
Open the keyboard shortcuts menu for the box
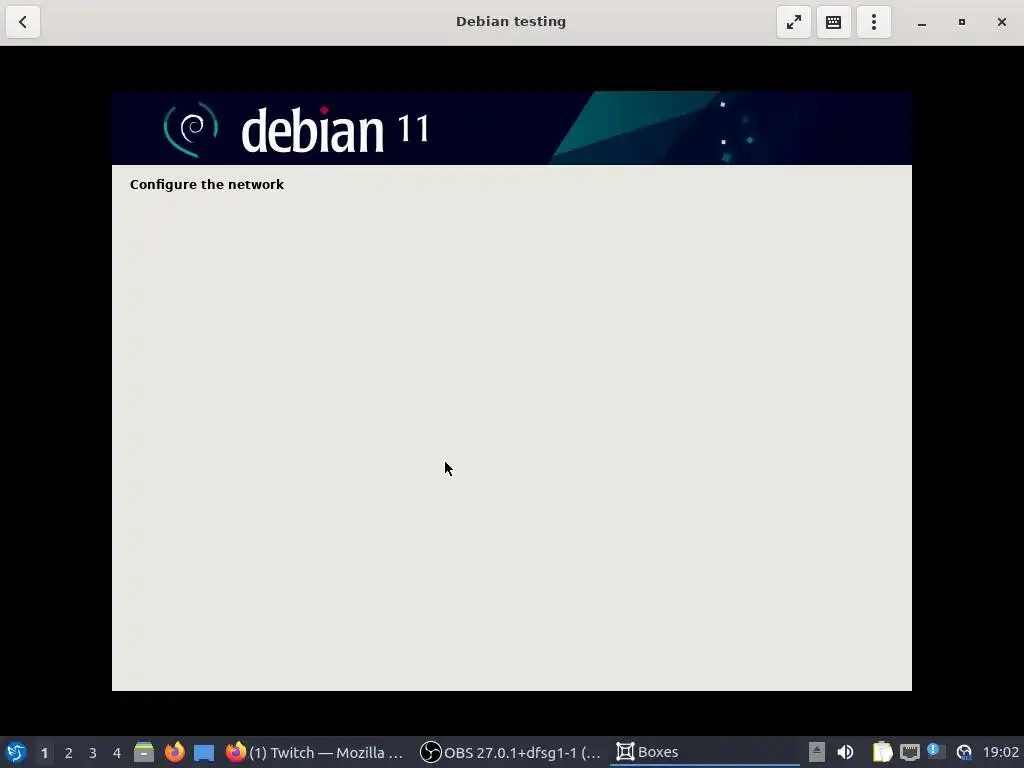[833, 22]
